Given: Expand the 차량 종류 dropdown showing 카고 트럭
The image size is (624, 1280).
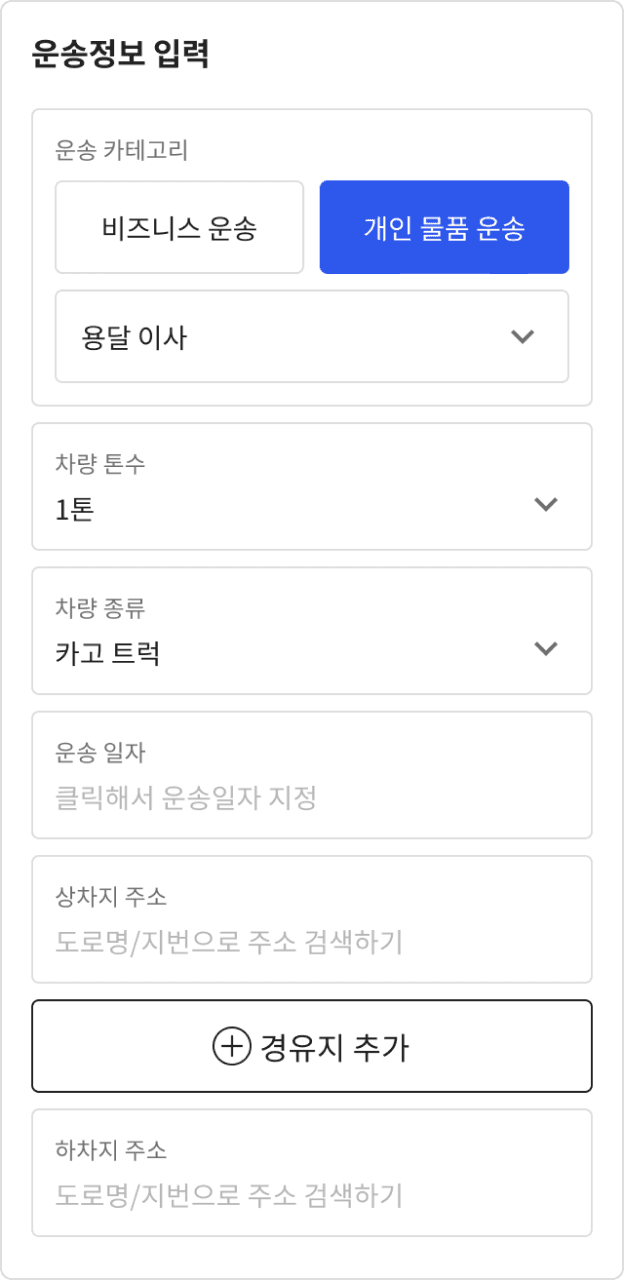Looking at the screenshot, I should tap(312, 631).
